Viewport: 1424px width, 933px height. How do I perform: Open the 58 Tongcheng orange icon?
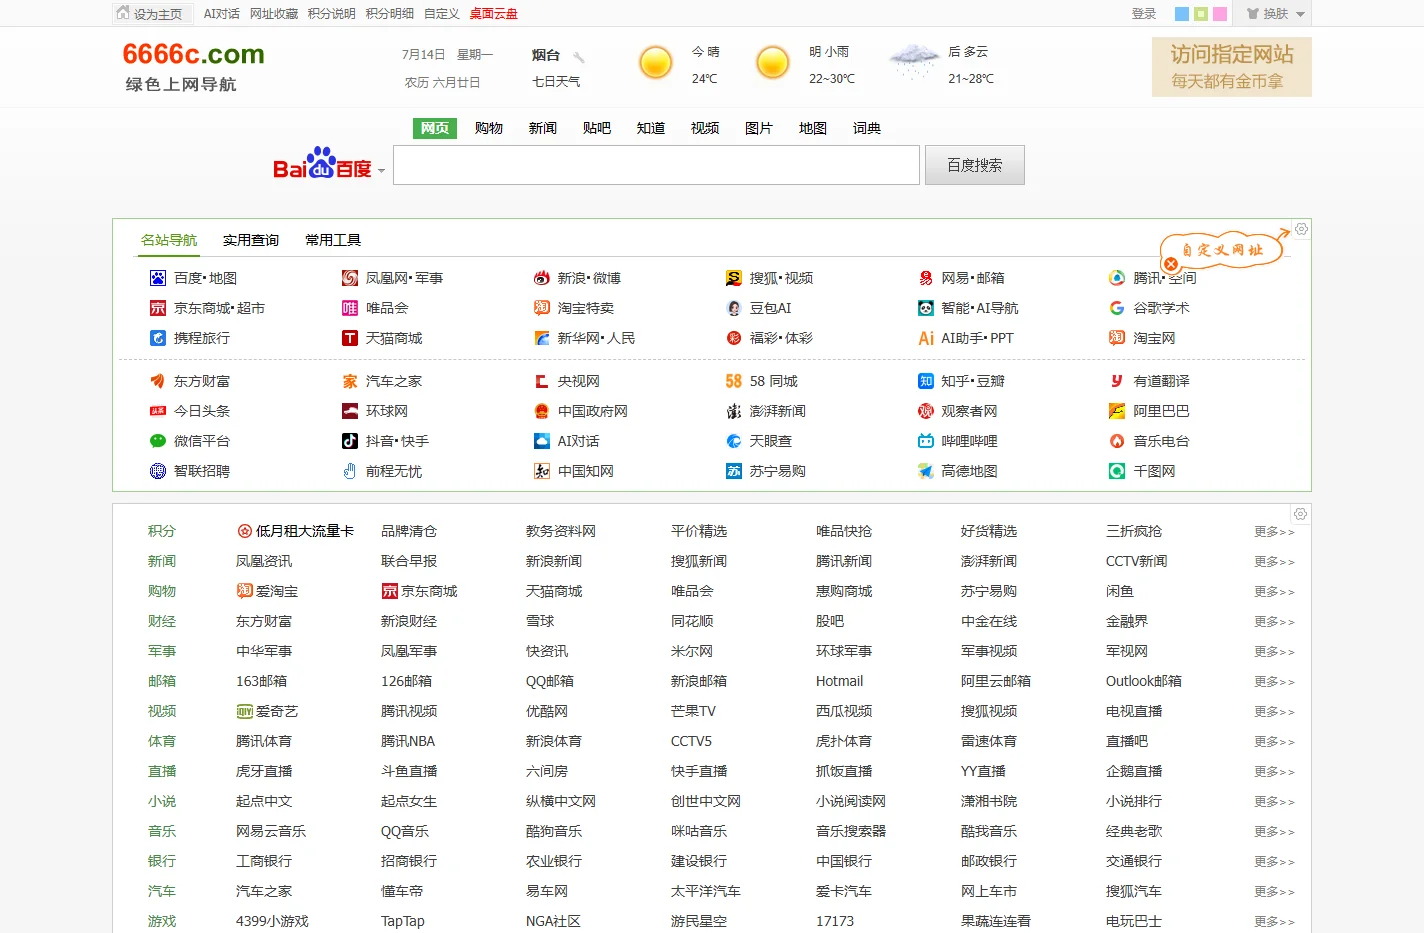tap(733, 381)
